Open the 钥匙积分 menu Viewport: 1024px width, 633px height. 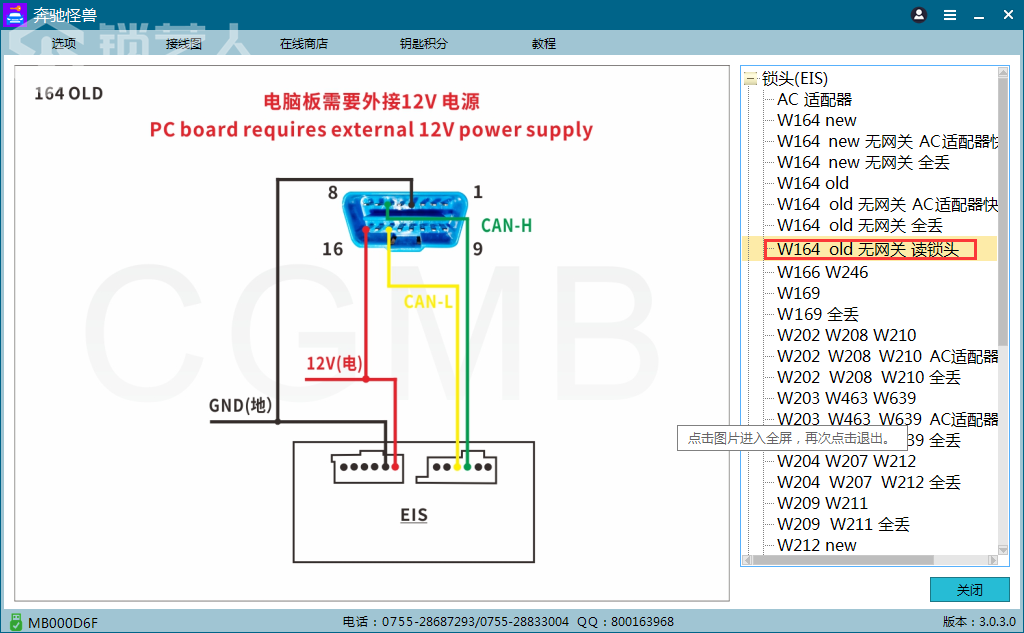coord(424,44)
